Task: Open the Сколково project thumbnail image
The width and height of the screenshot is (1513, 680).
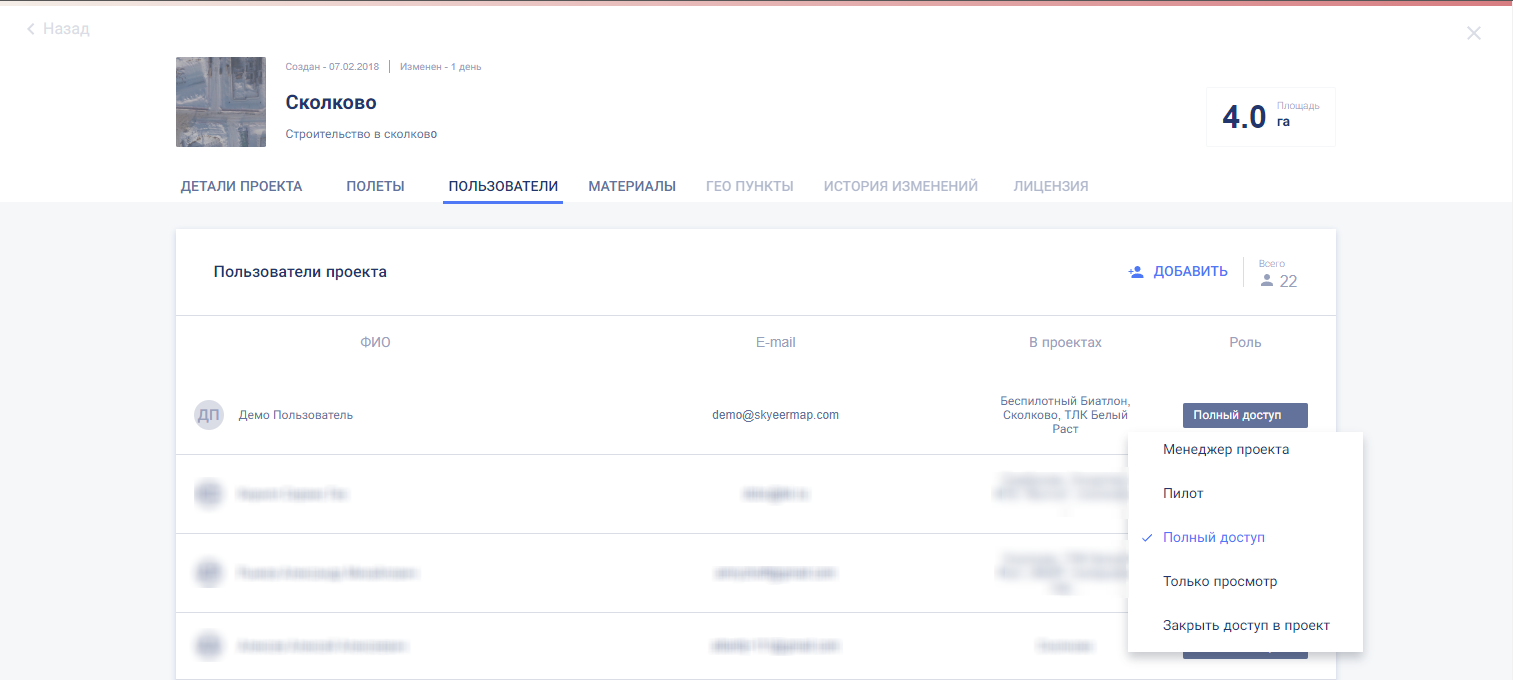Action: pos(221,102)
